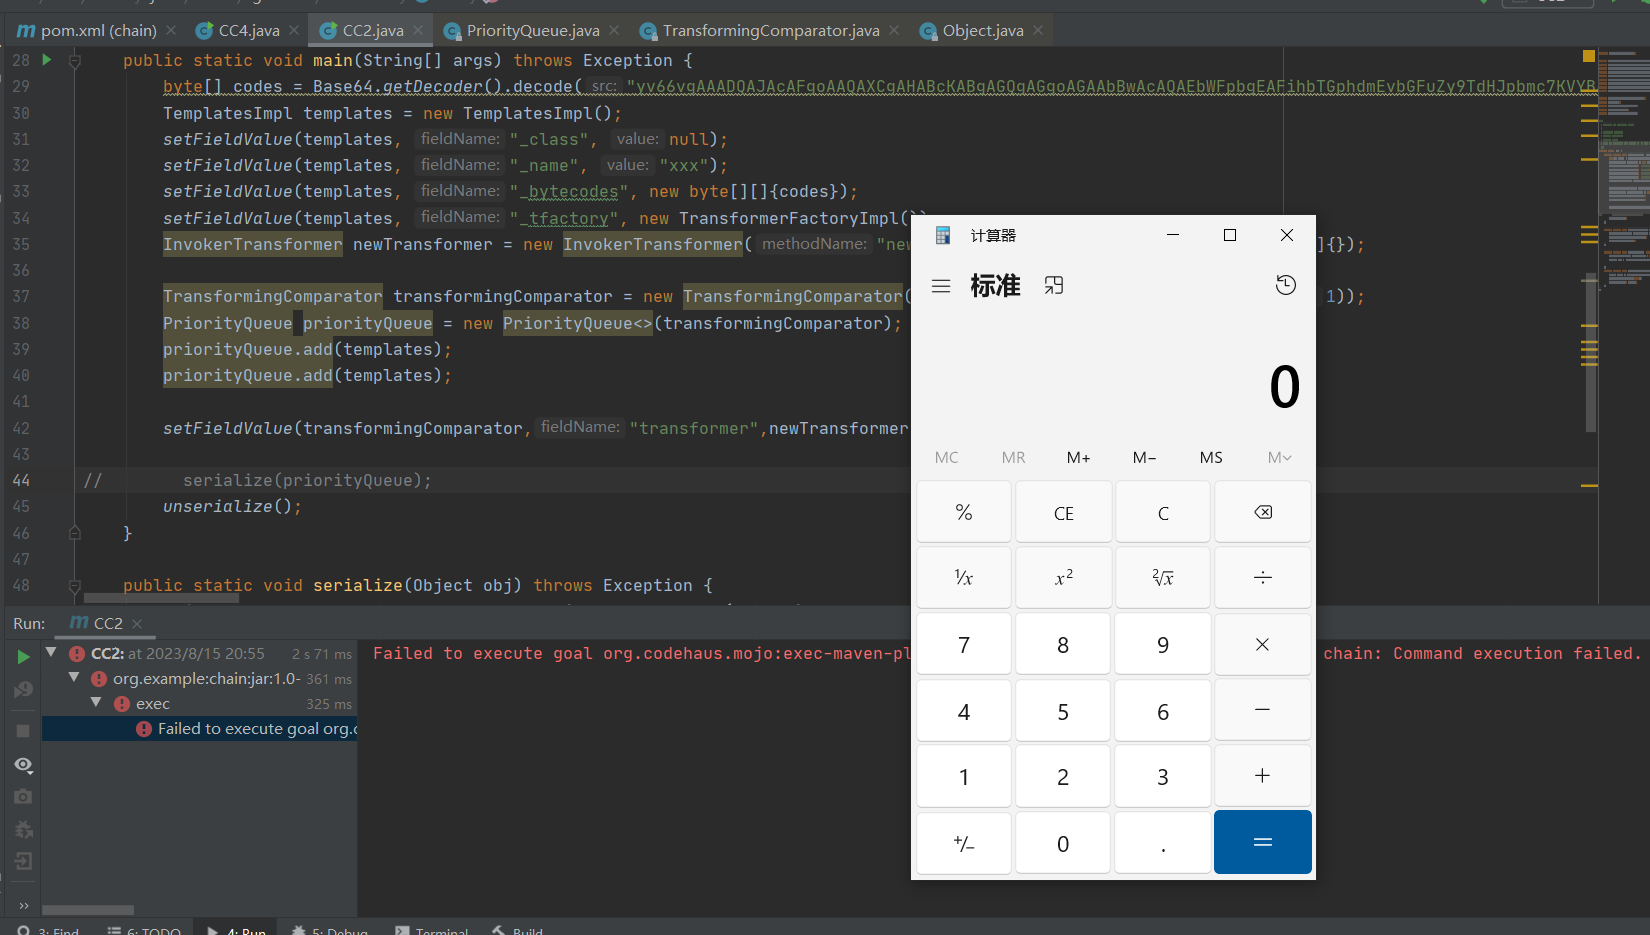Open the eye view options in Run panel
This screenshot has width=1650, height=935.
[x=23, y=765]
